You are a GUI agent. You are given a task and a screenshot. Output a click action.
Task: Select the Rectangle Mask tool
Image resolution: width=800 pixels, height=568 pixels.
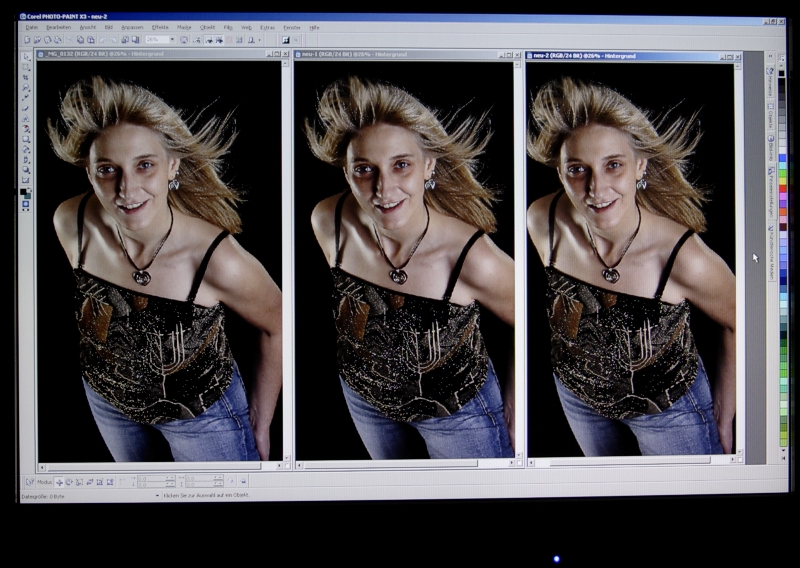27,68
